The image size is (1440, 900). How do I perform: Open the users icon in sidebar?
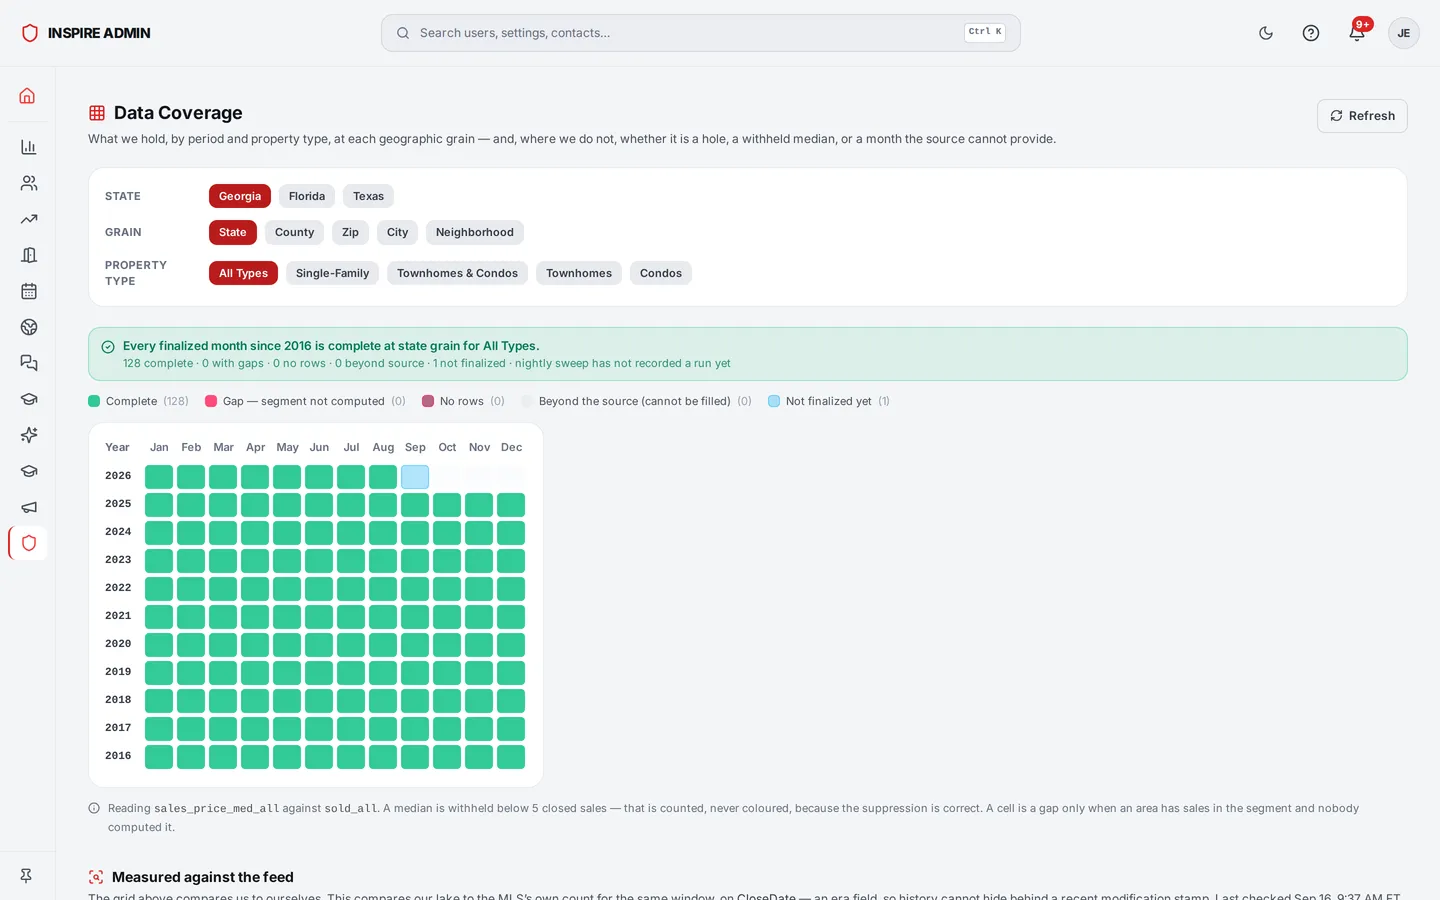[28, 183]
